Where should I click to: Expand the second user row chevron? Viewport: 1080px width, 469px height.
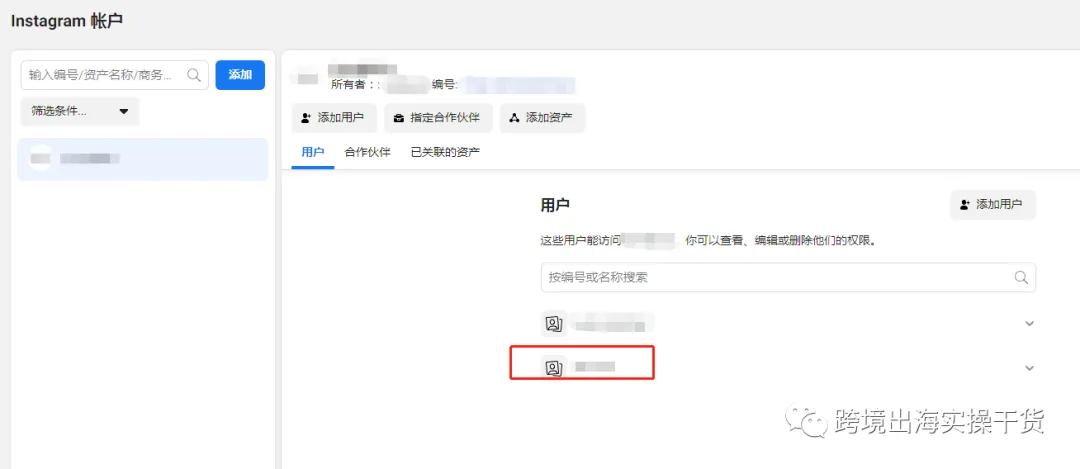click(1030, 368)
